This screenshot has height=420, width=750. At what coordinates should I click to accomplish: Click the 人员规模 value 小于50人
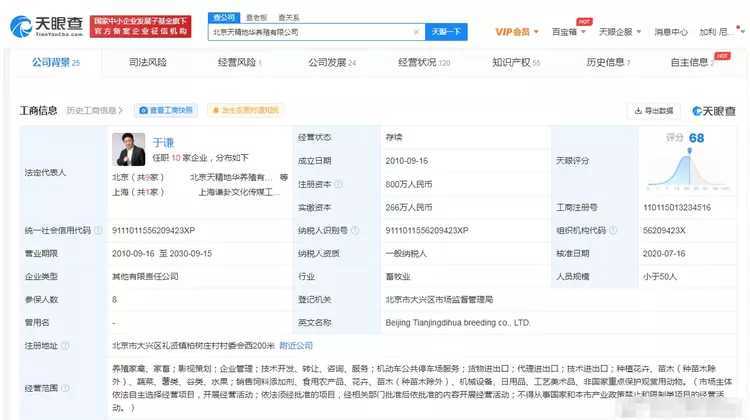(x=660, y=276)
